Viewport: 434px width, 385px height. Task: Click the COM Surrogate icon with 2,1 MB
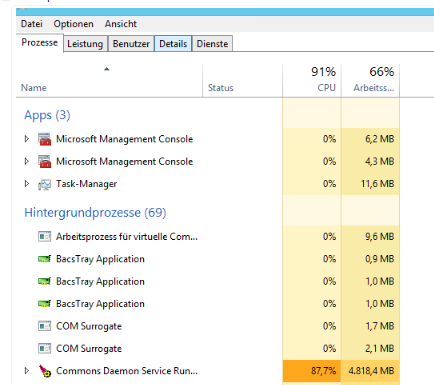pos(44,349)
